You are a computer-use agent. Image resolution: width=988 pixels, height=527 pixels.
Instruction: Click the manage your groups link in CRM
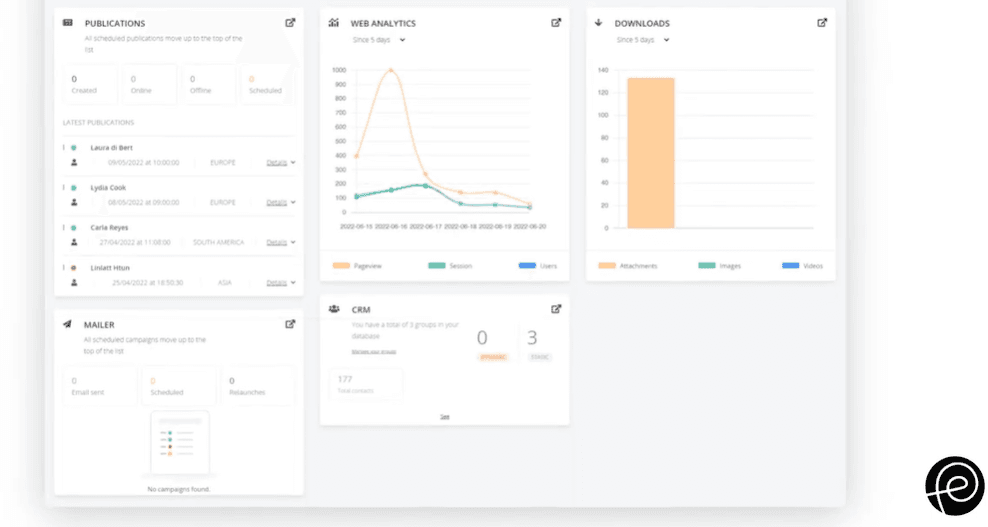374,352
